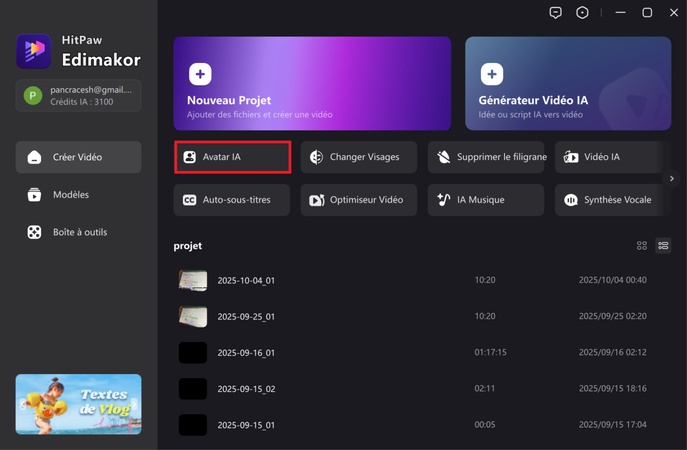Launch the Changer Visages tool
Image resolution: width=687 pixels, height=450 pixels.
coord(358,157)
